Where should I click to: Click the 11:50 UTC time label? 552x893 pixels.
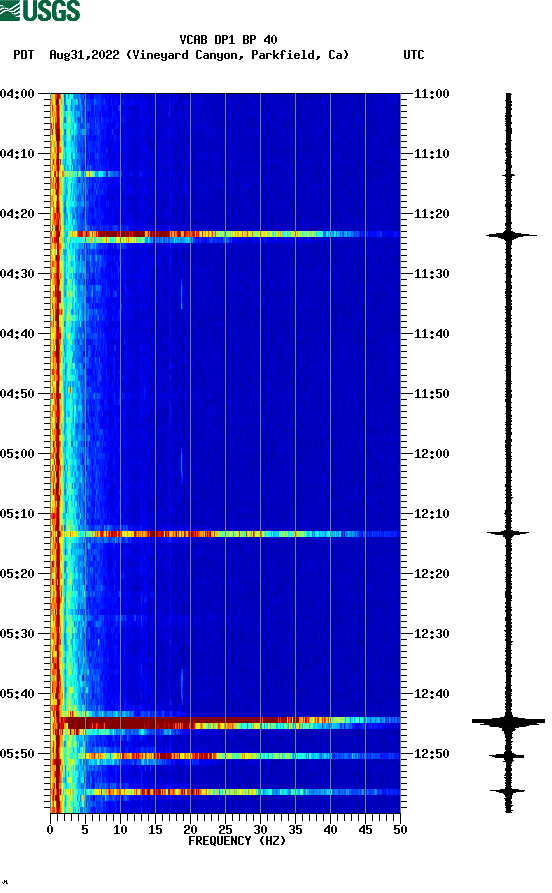432,394
